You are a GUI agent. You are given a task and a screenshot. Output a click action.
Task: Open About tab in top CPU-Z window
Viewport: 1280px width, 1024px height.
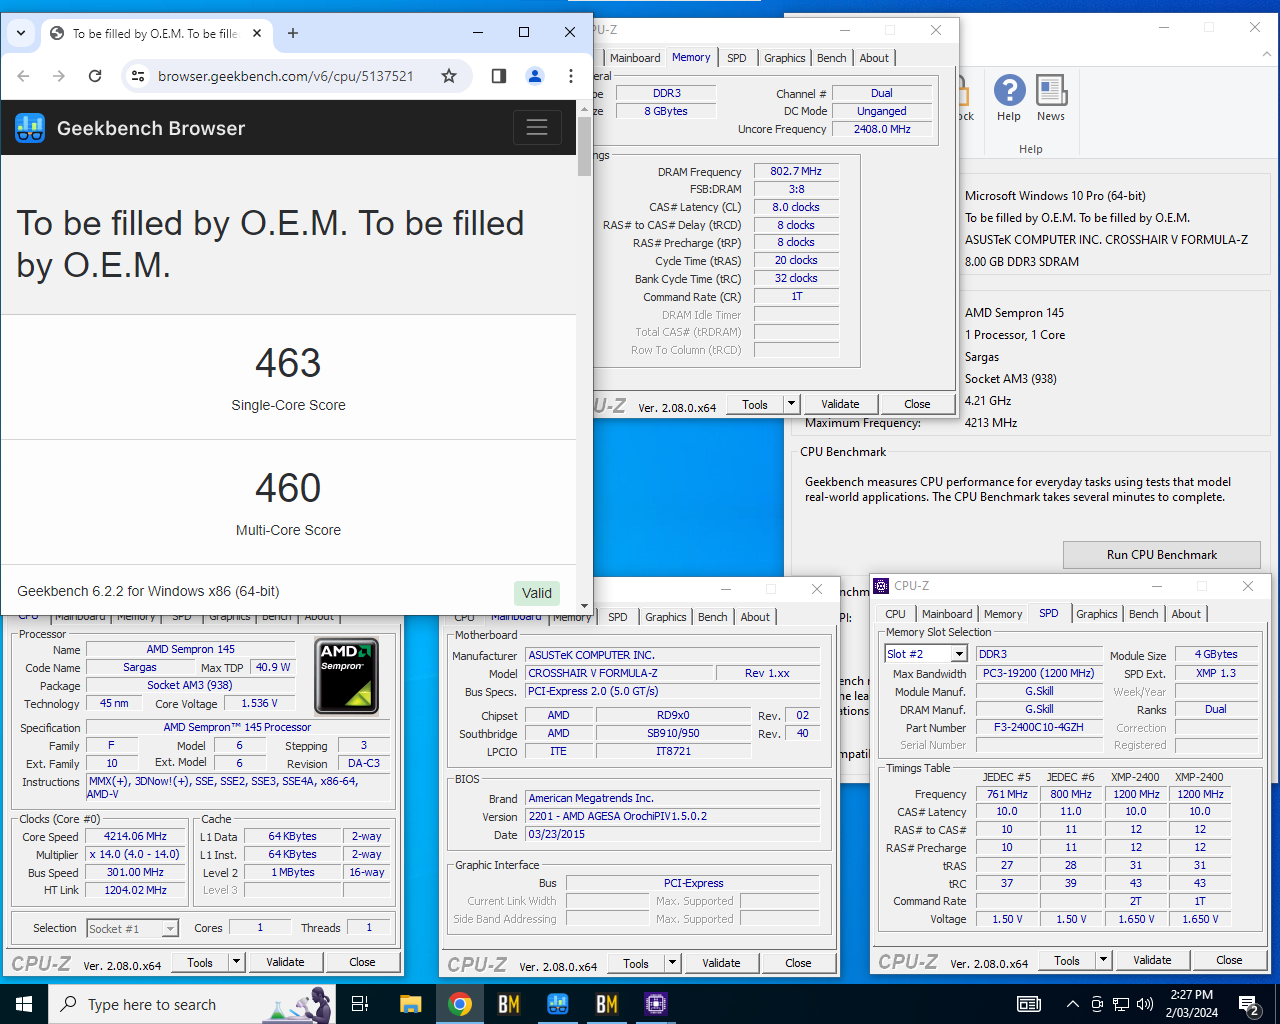click(x=874, y=58)
